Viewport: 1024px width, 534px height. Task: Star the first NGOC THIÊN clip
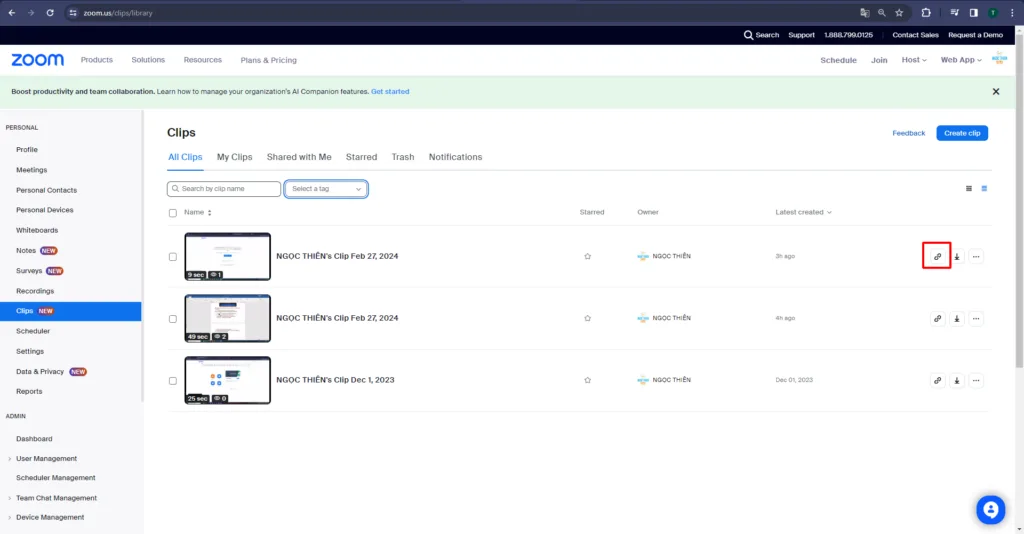(x=587, y=257)
